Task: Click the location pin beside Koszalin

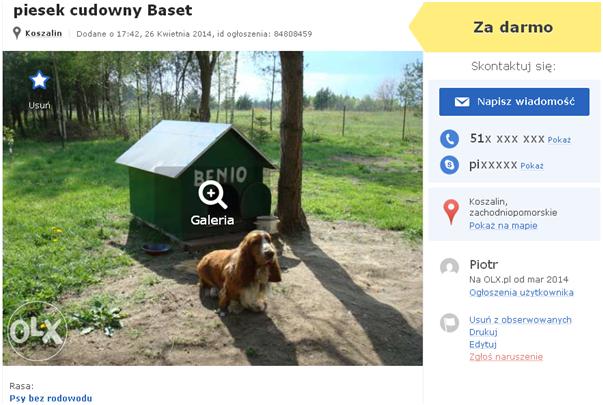Action: pyautogui.click(x=17, y=33)
